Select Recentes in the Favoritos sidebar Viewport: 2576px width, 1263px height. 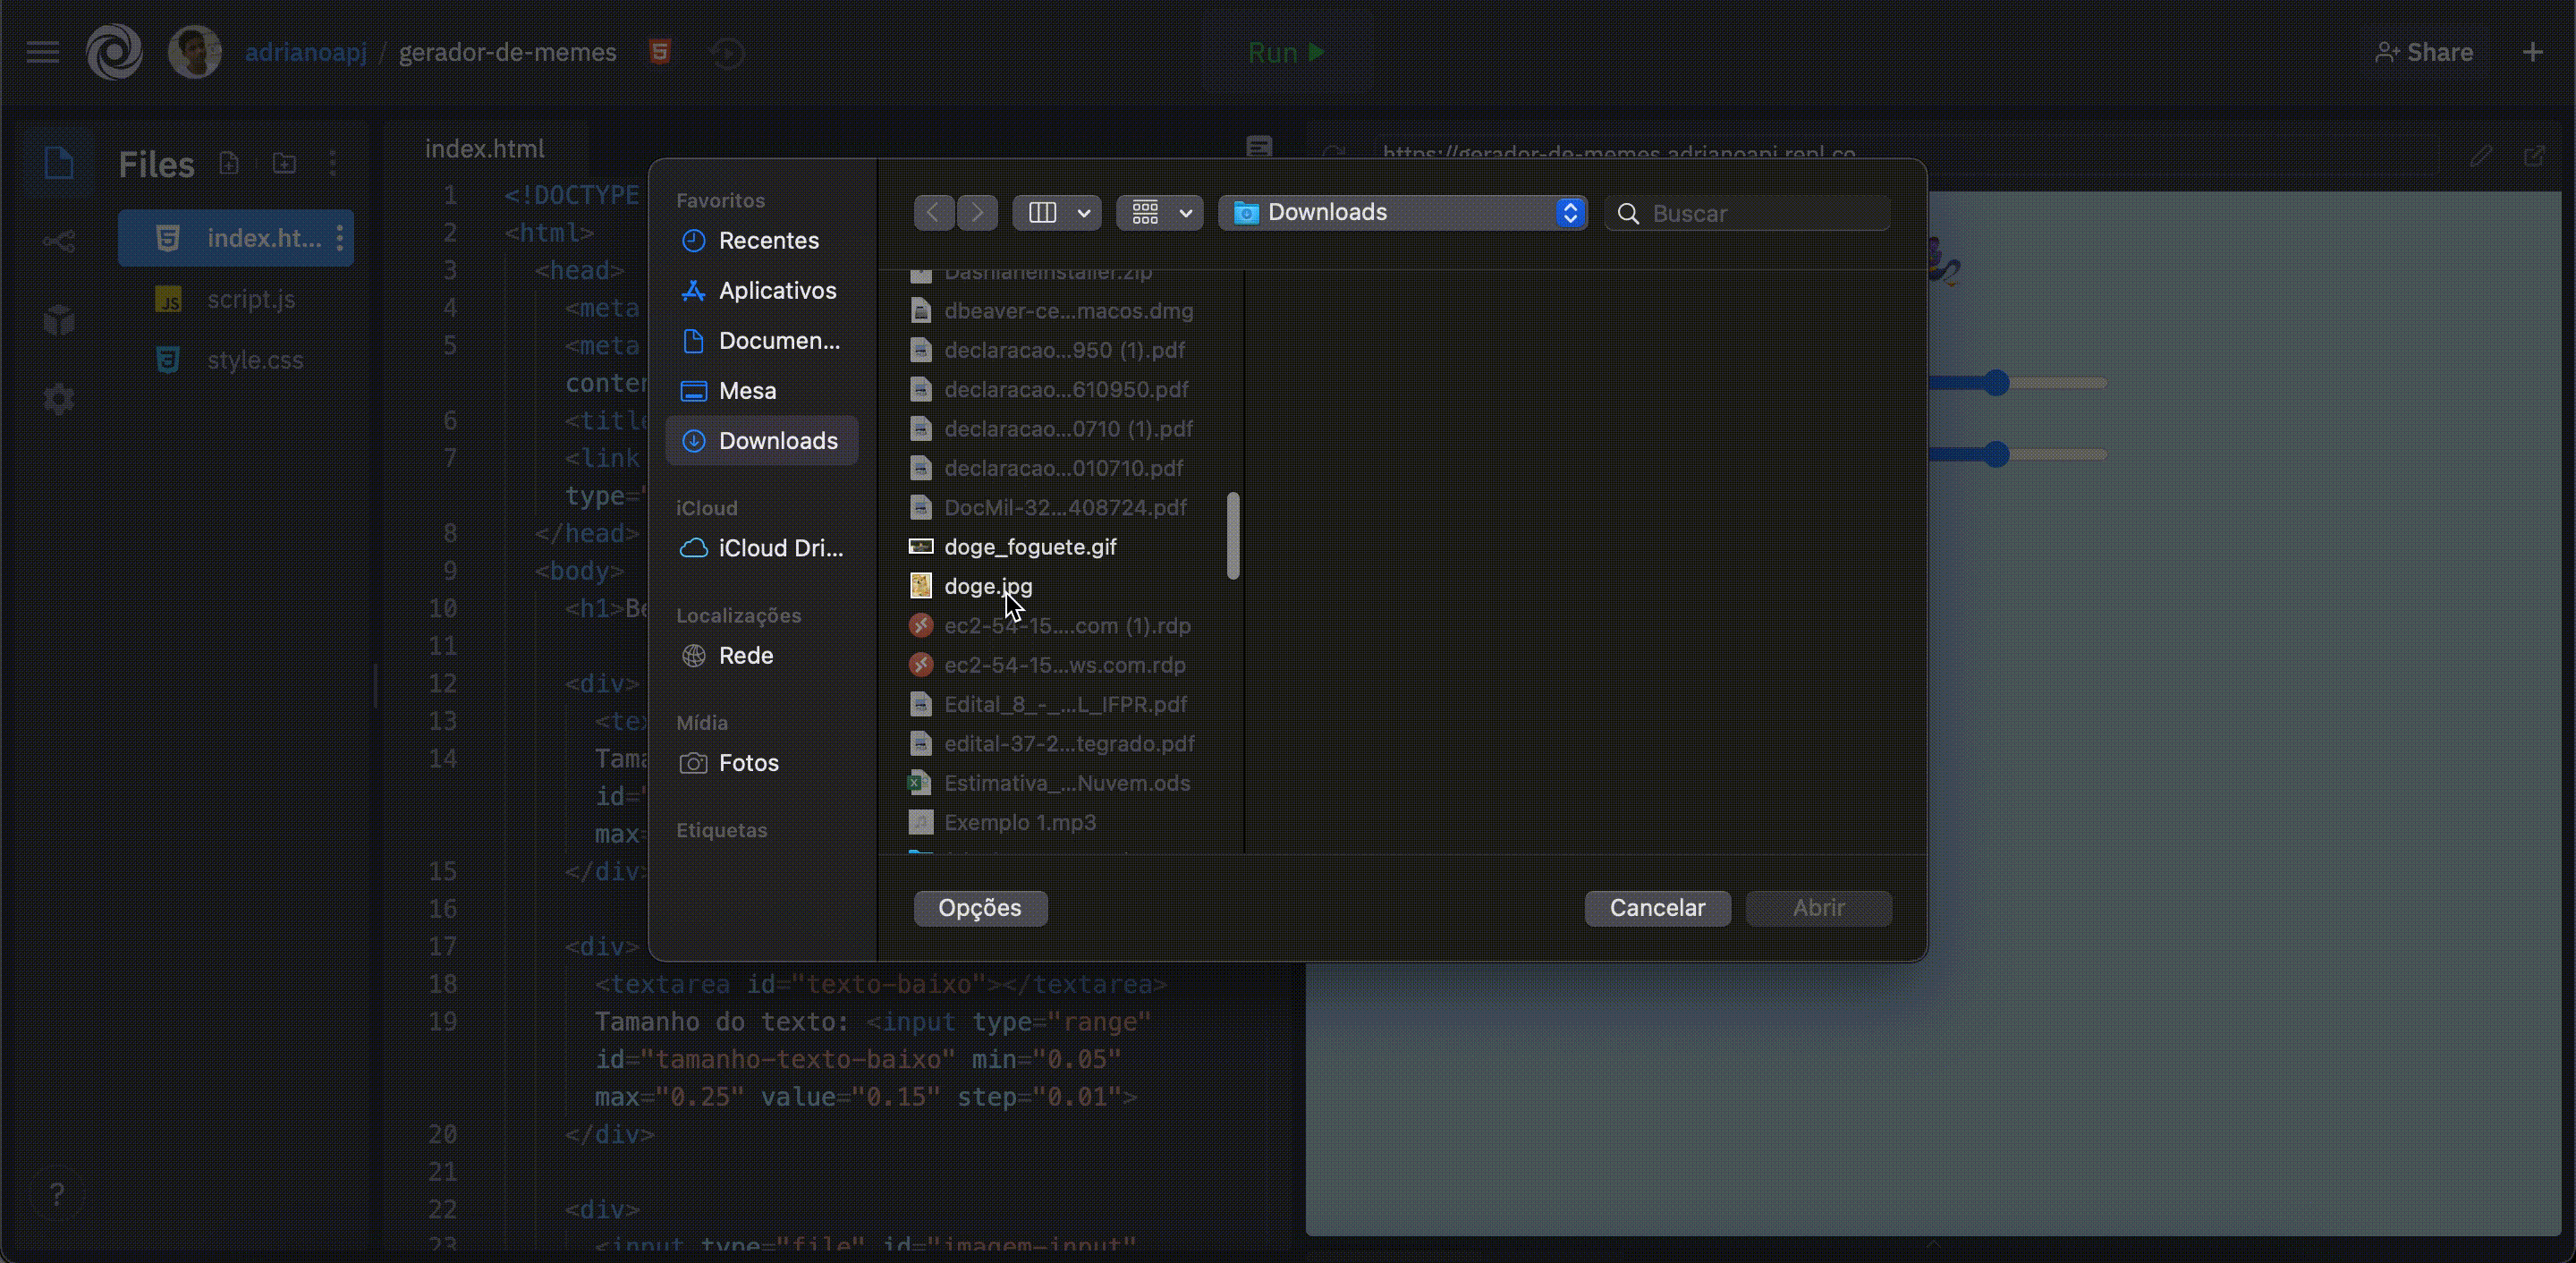click(x=767, y=241)
